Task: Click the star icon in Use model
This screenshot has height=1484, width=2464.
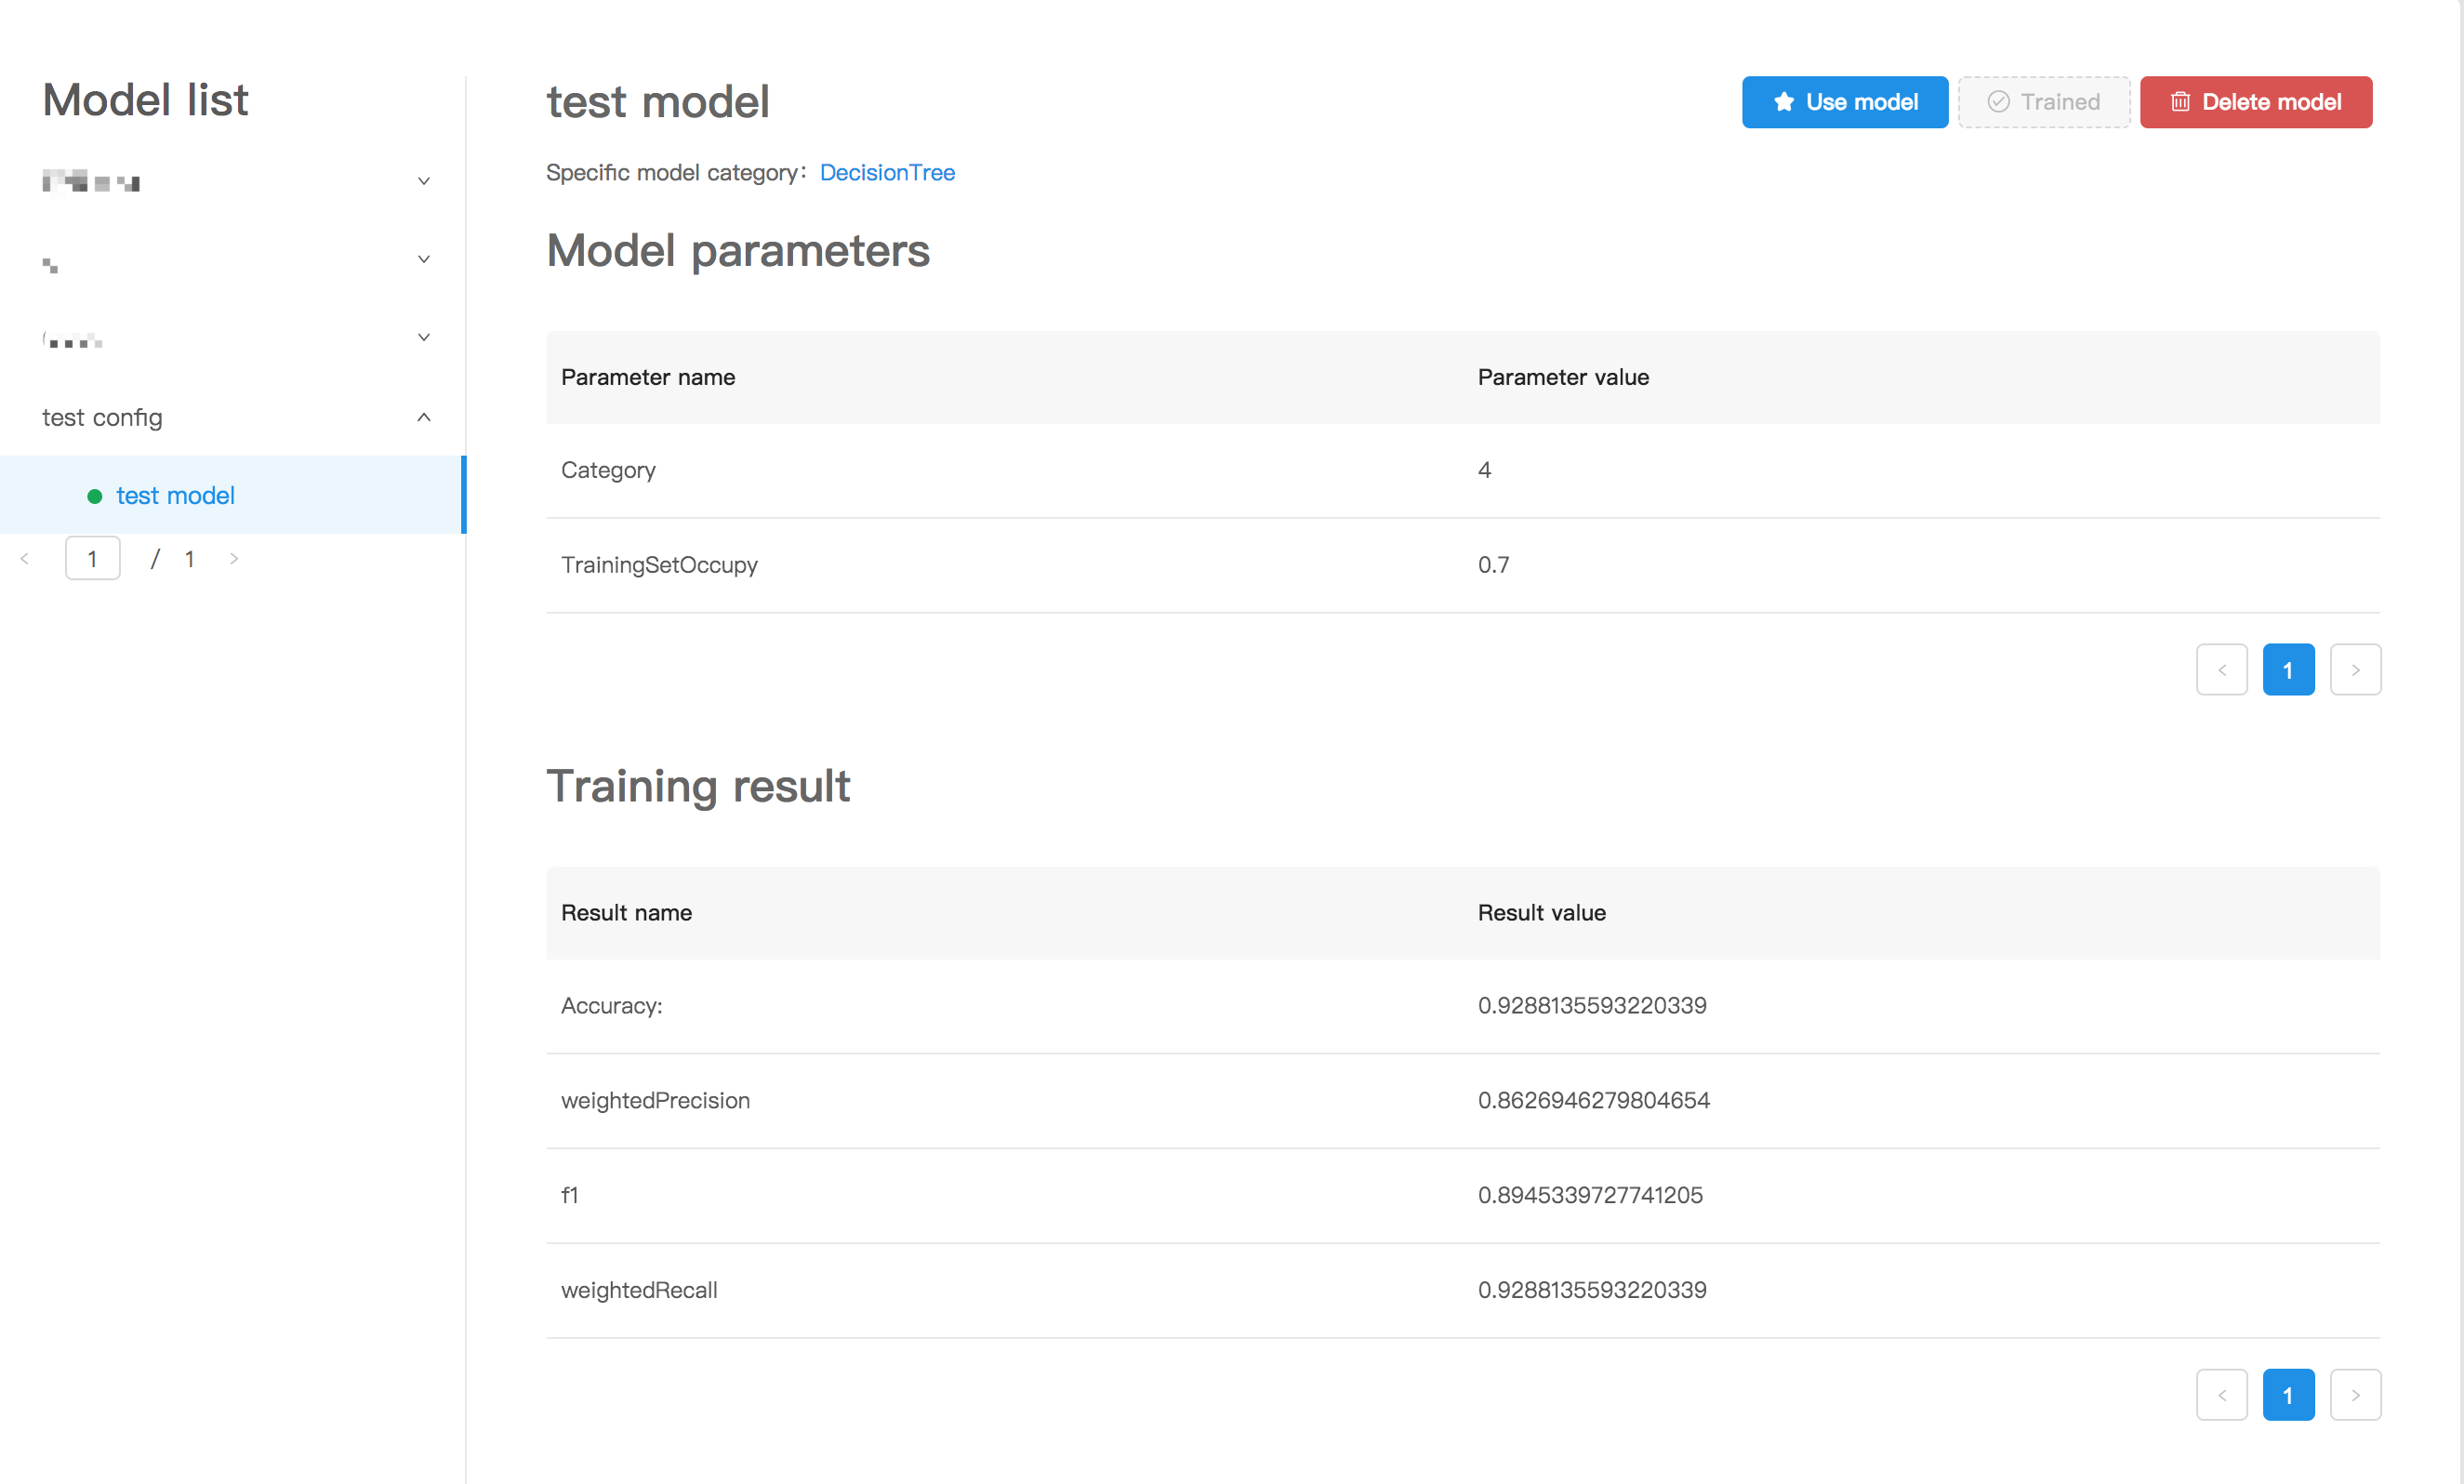Action: (x=1783, y=102)
